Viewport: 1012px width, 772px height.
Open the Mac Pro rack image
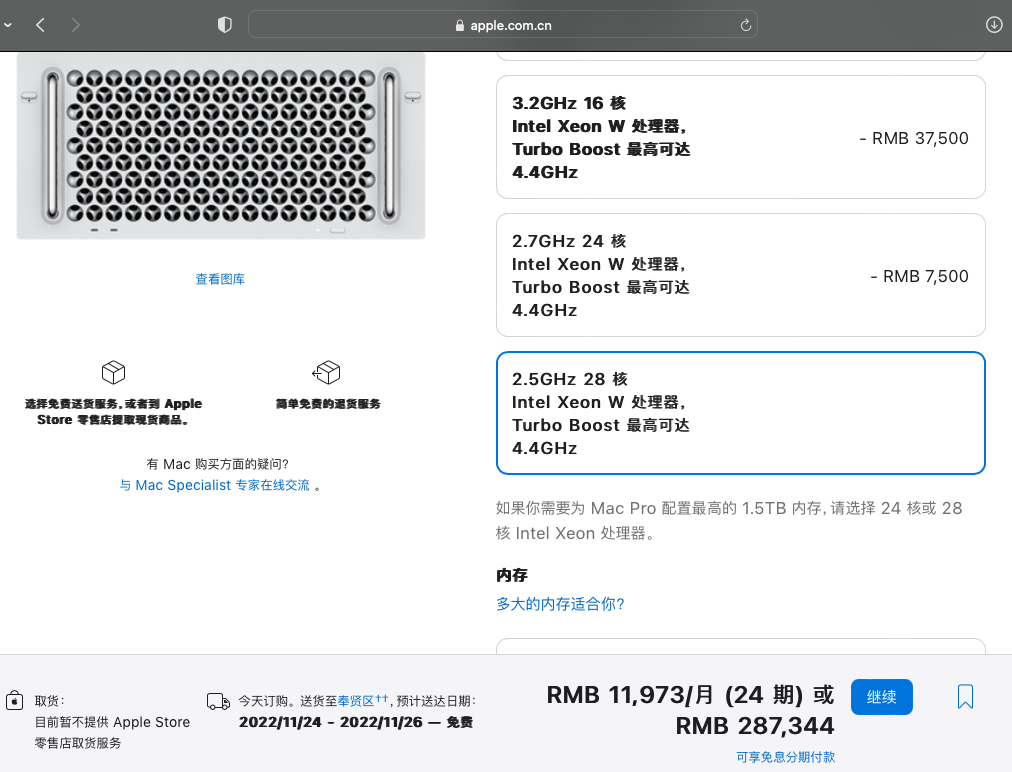point(221,146)
